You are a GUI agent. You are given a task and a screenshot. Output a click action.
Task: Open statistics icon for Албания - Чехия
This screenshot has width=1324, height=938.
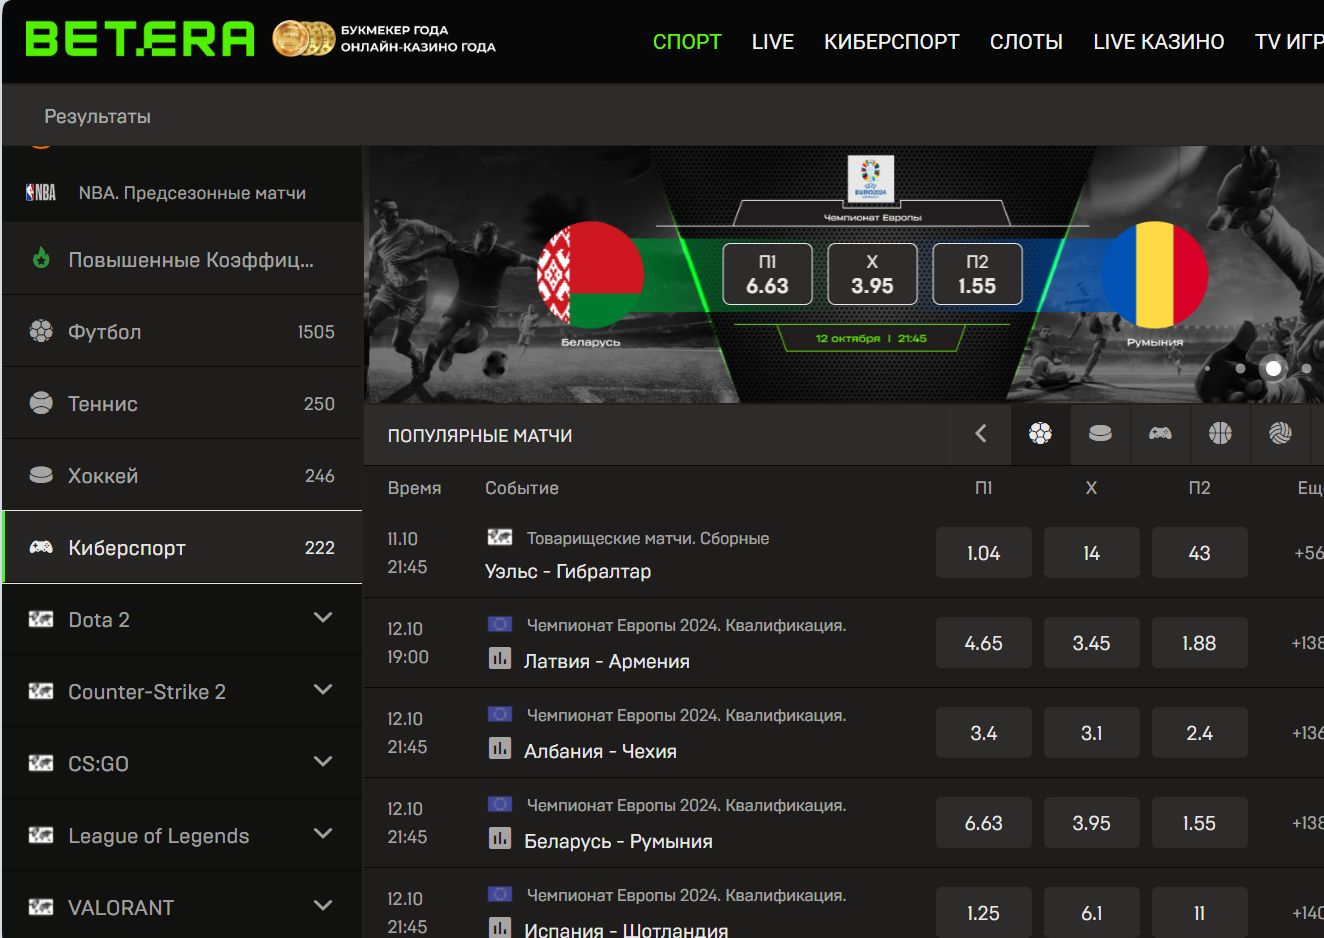click(500, 749)
